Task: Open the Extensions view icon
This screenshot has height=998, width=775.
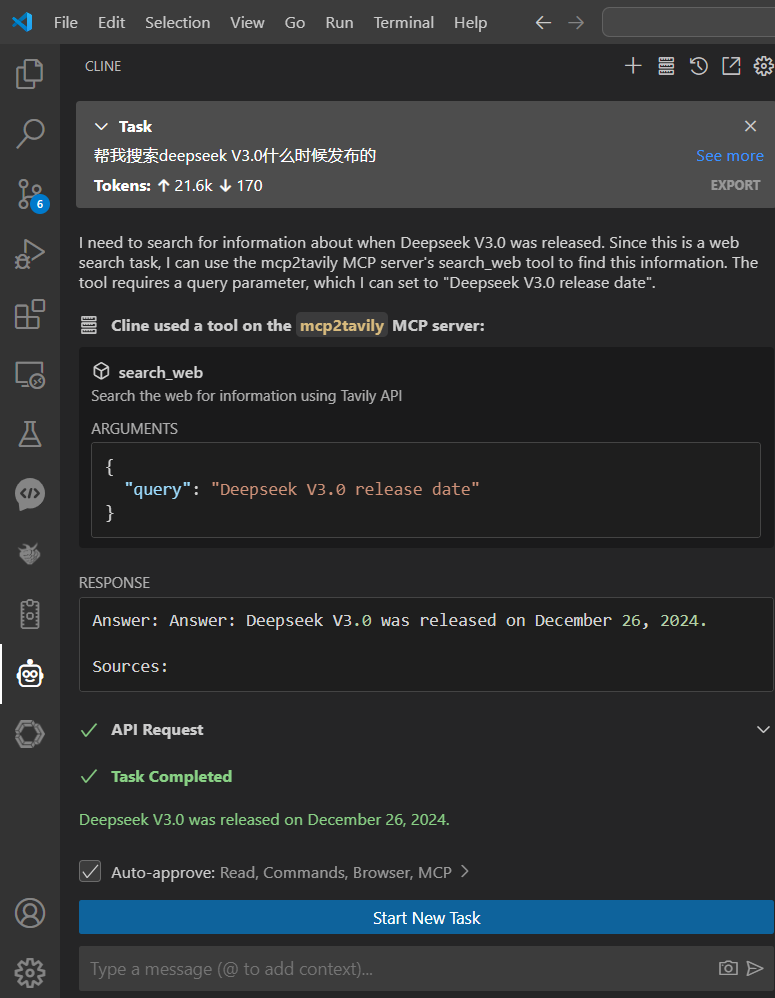Action: tap(29, 314)
